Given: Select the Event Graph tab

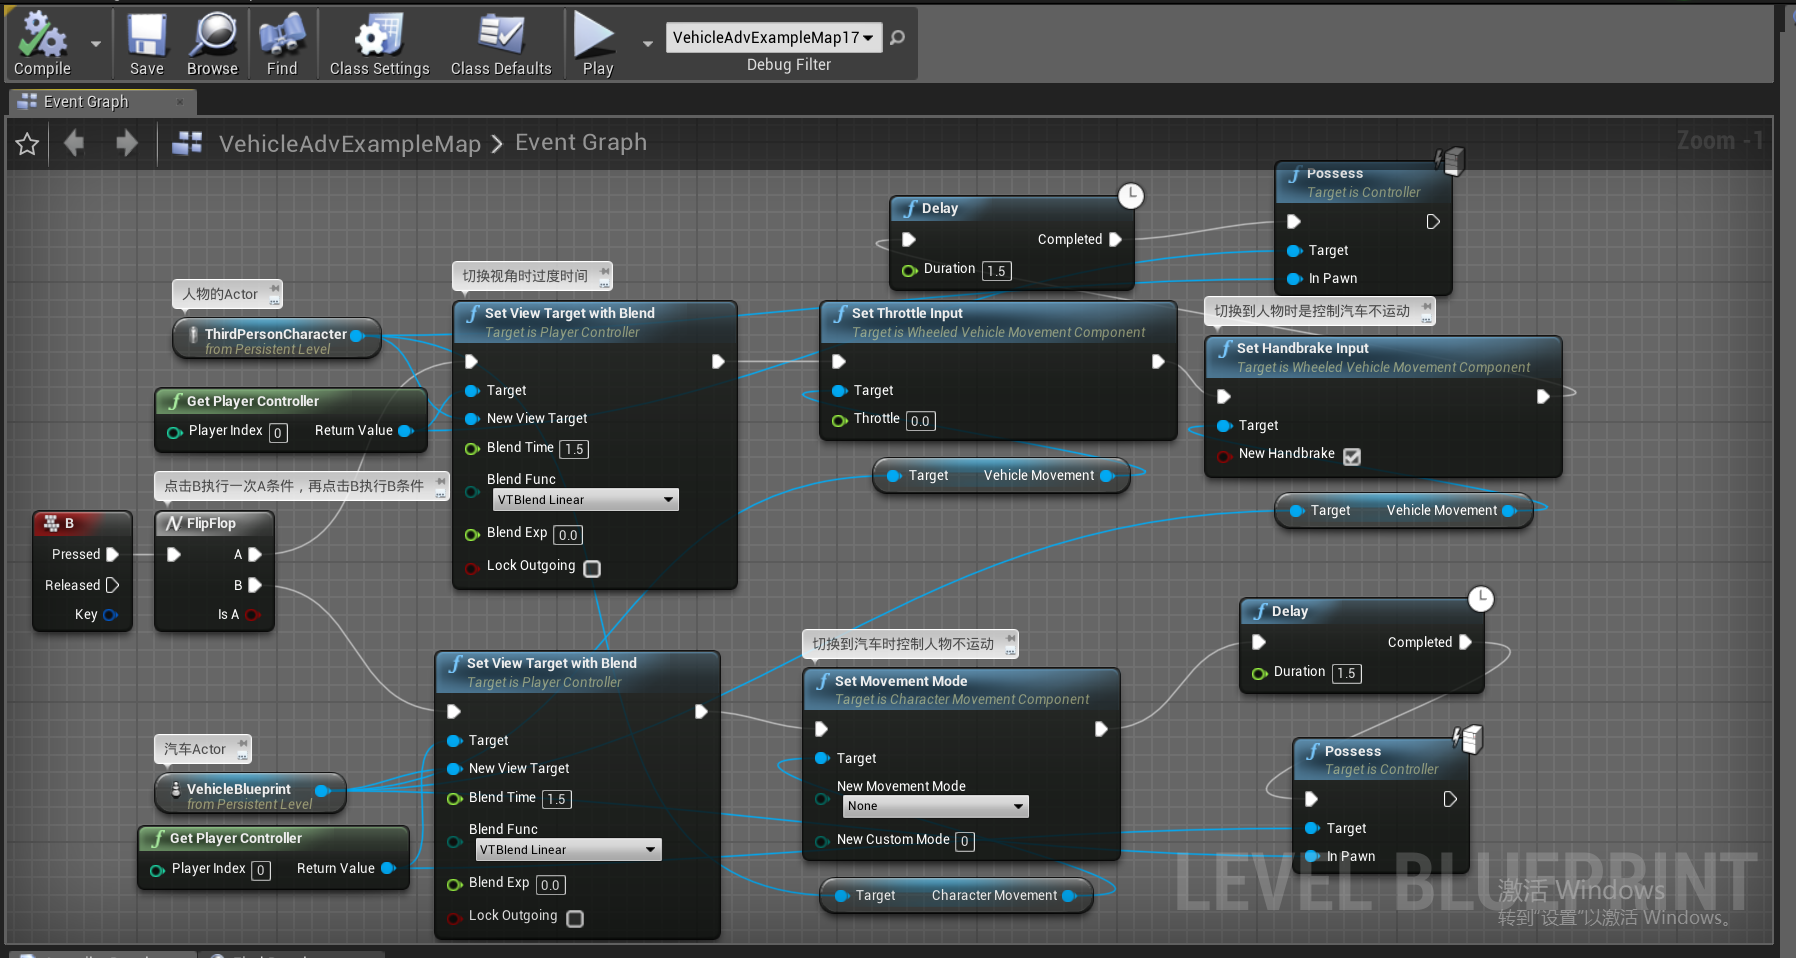Looking at the screenshot, I should tap(85, 101).
